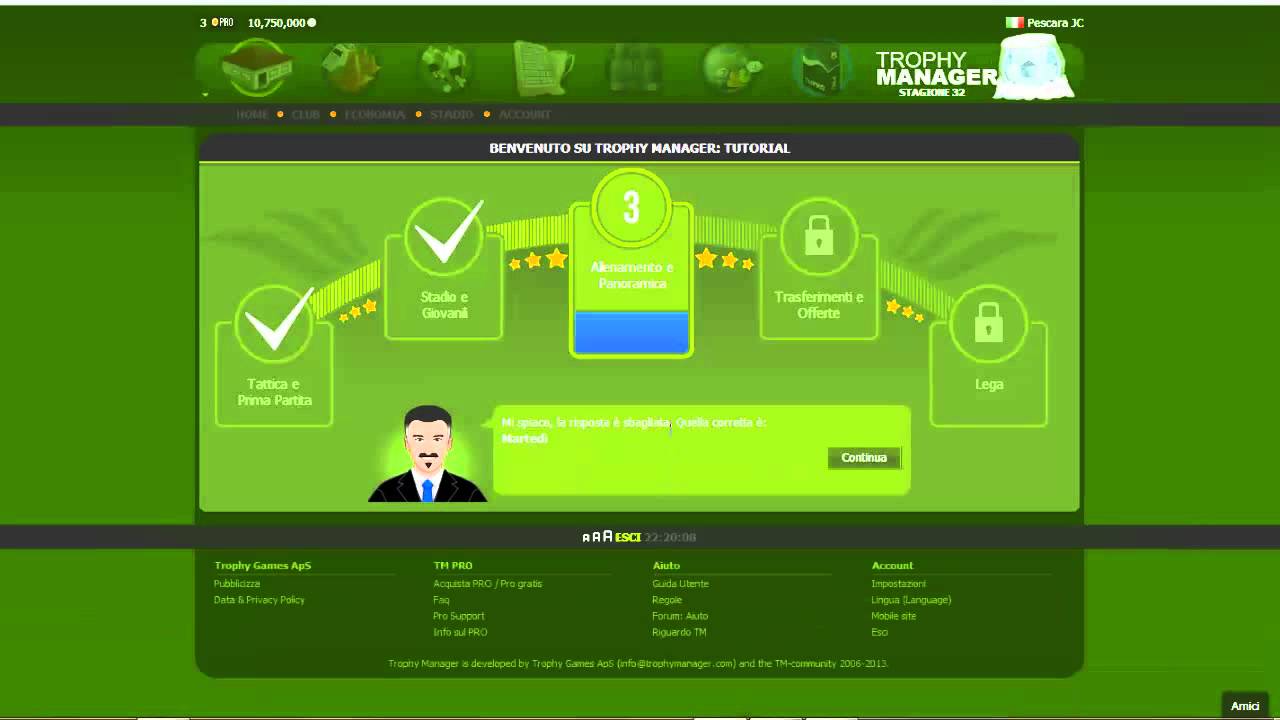Open the Pro Support link
This screenshot has width=1280, height=720.
click(459, 616)
